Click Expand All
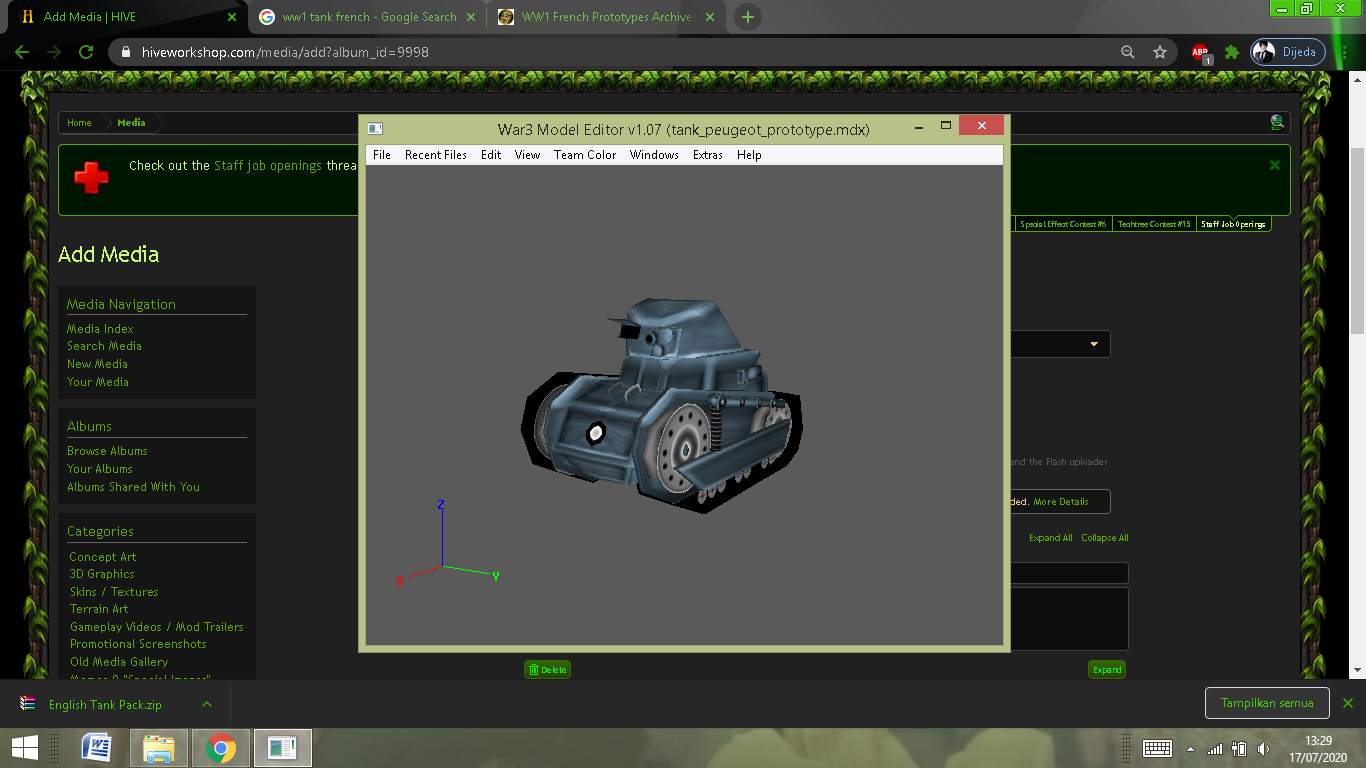 [1050, 538]
